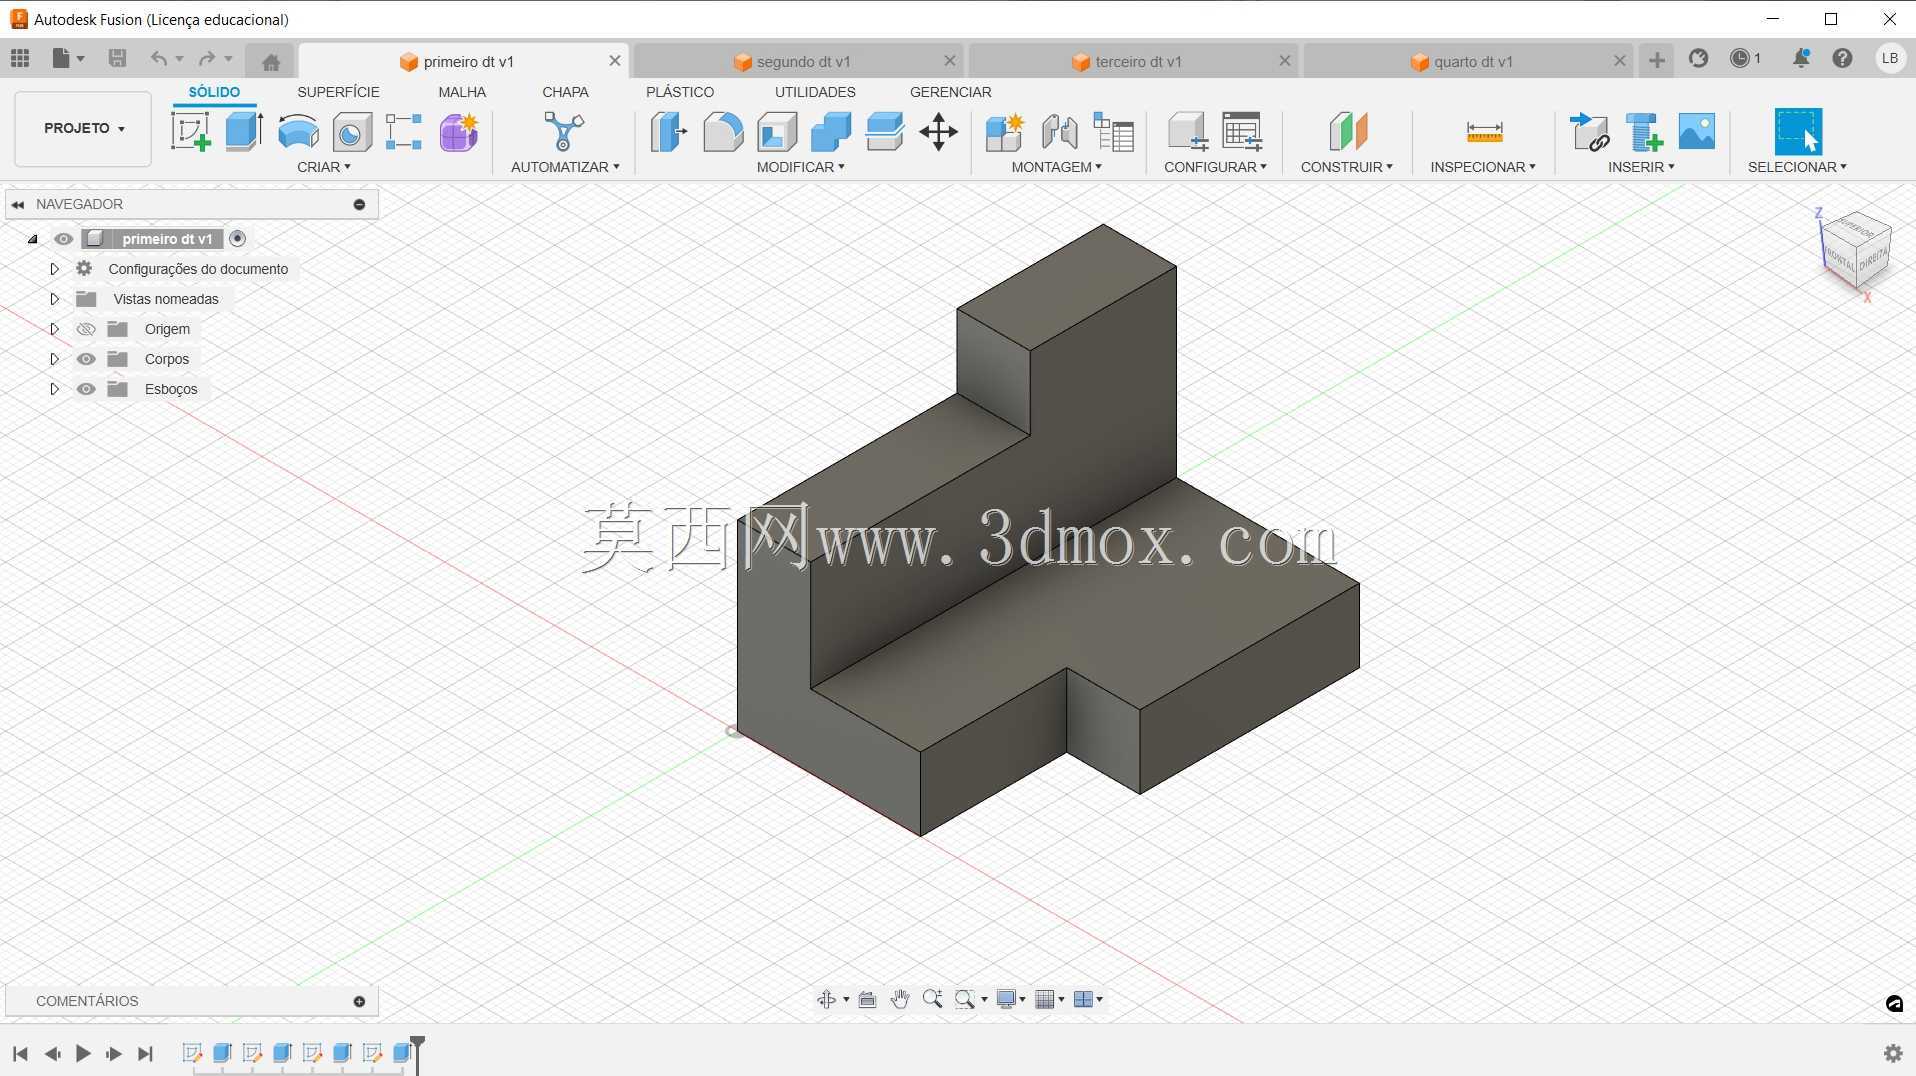Select the Revolve tool

[x=298, y=132]
